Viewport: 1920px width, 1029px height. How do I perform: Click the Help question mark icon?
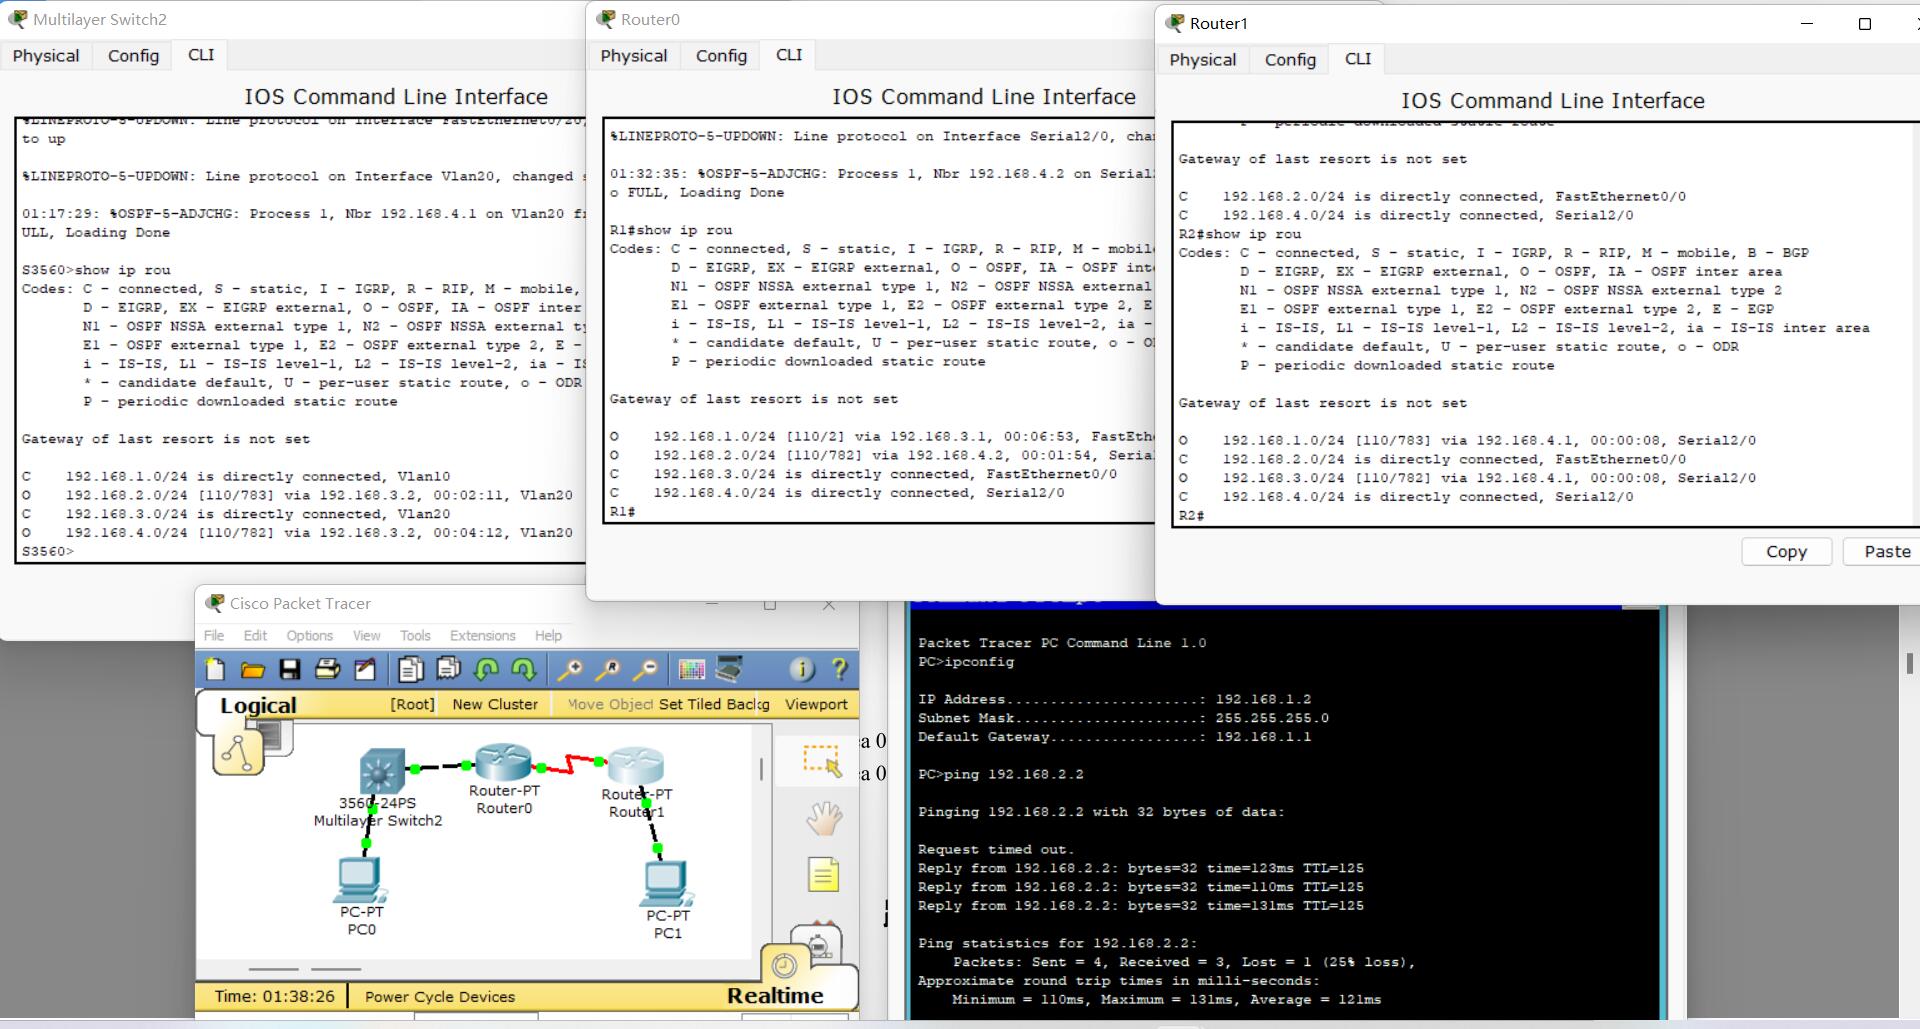pos(839,669)
